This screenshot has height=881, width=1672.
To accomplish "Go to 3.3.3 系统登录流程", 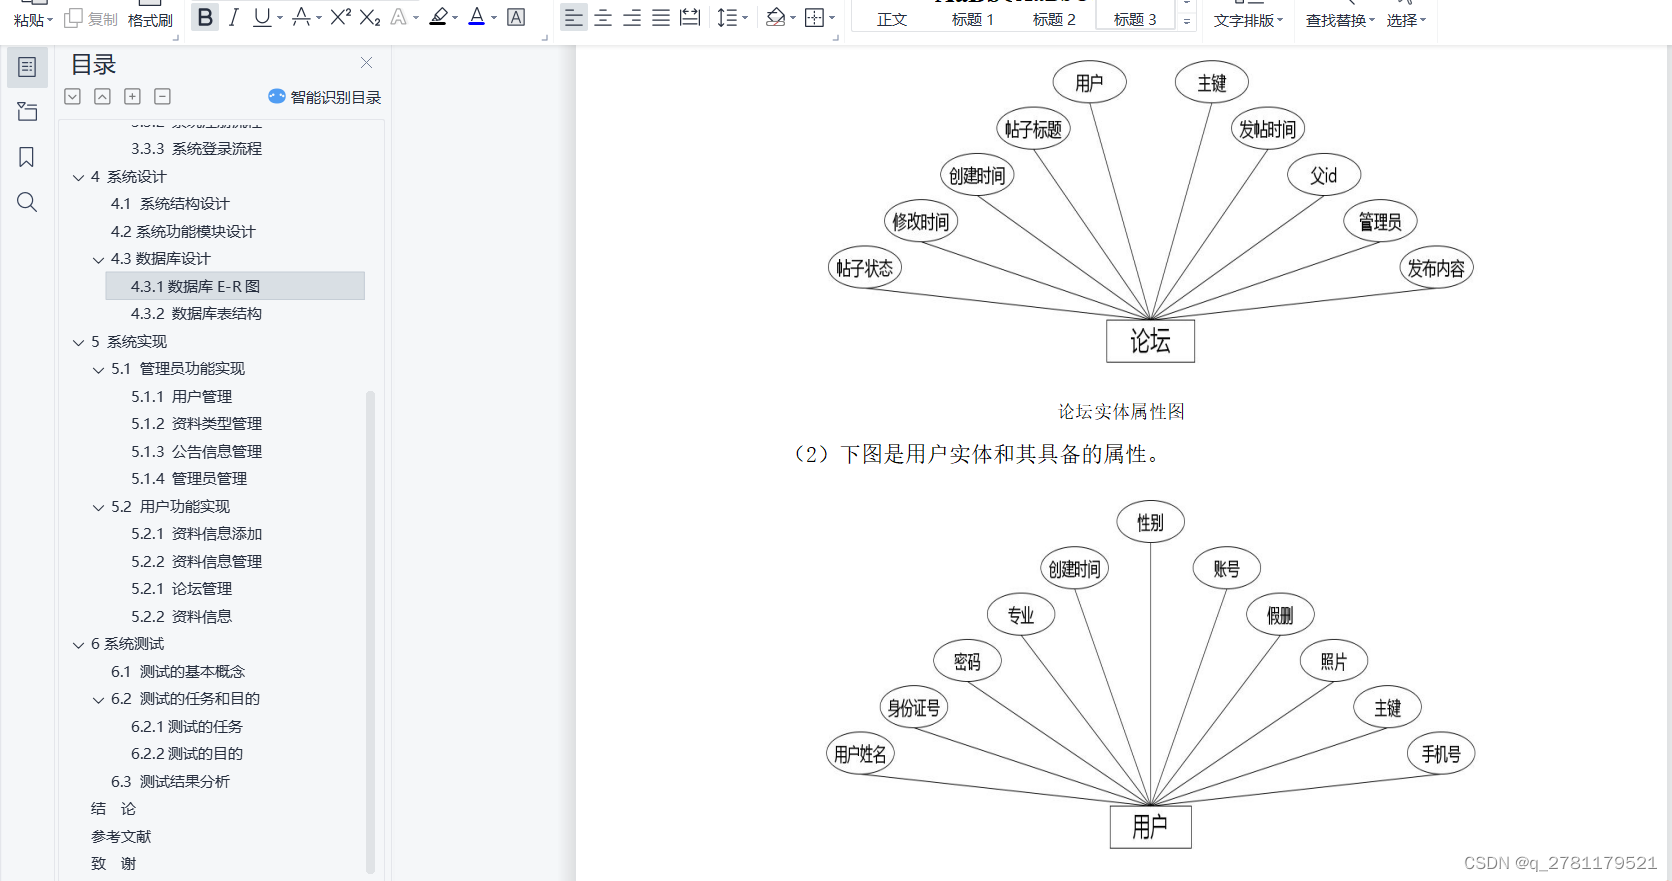I will click(196, 149).
